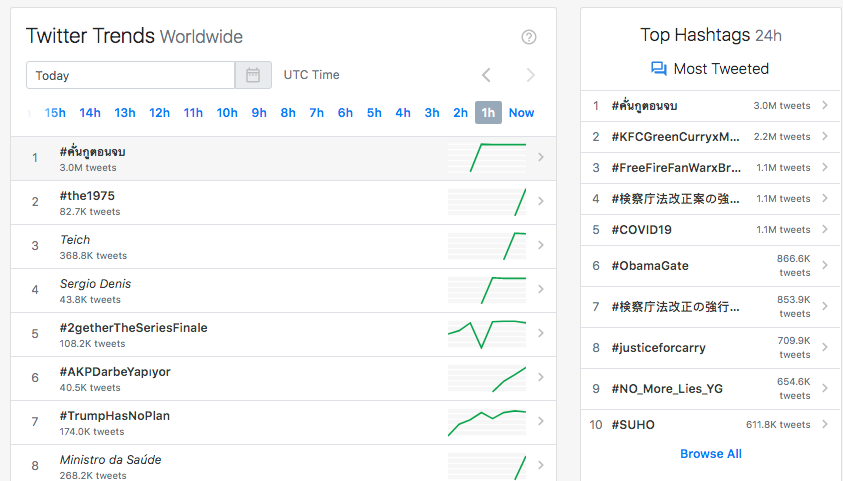
Task: Open #FreeFireFanWarxBr... hashtag chevron
Action: [825, 167]
